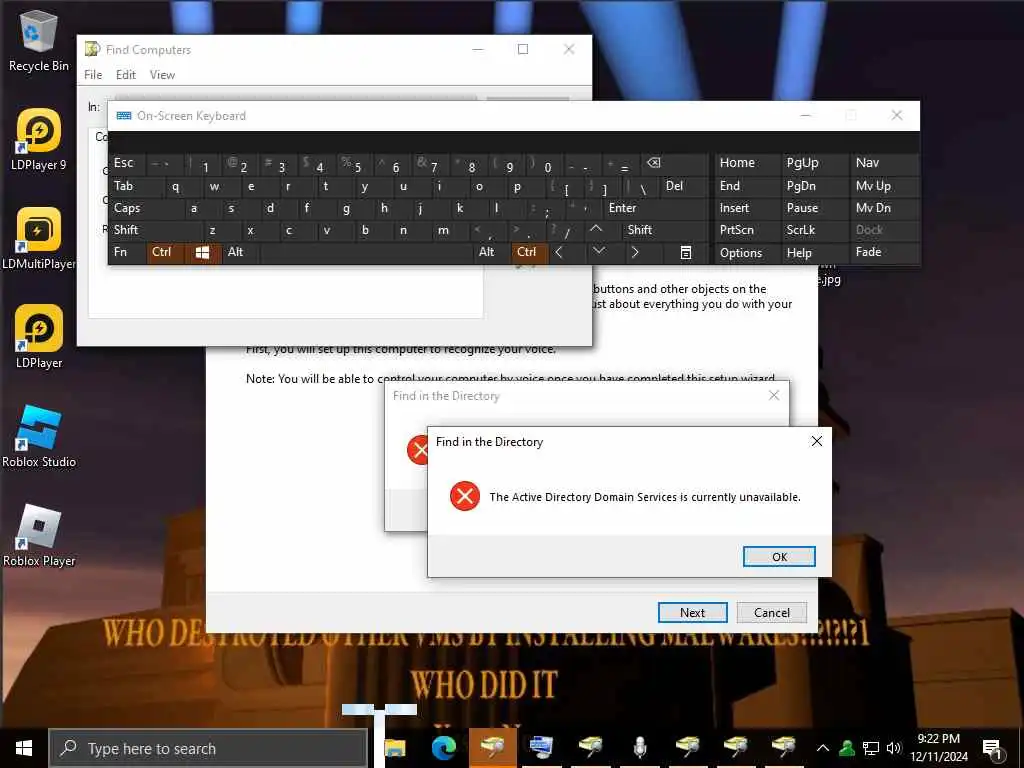Open Options on the On-Screen Keyboard

point(746,253)
